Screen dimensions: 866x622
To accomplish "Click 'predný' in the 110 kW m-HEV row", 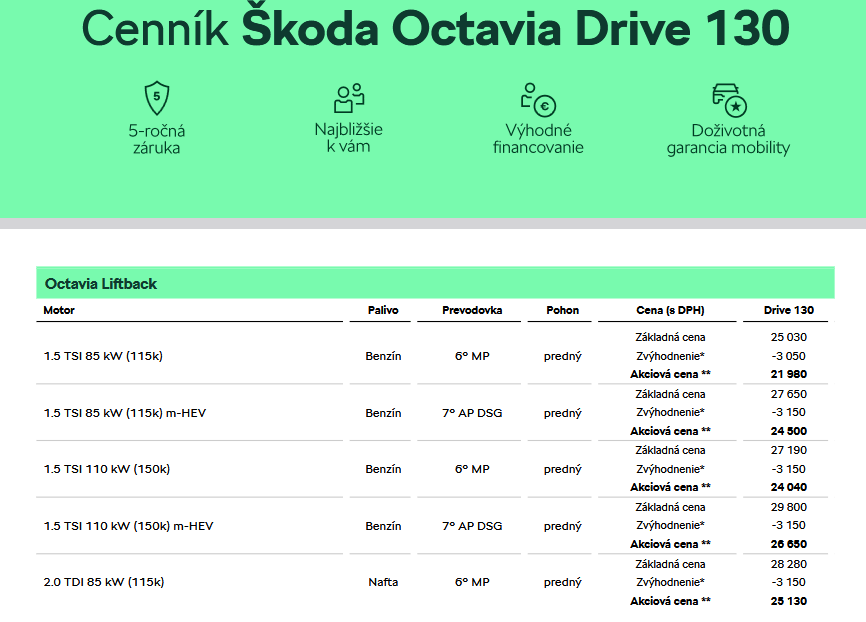I will point(563,526).
